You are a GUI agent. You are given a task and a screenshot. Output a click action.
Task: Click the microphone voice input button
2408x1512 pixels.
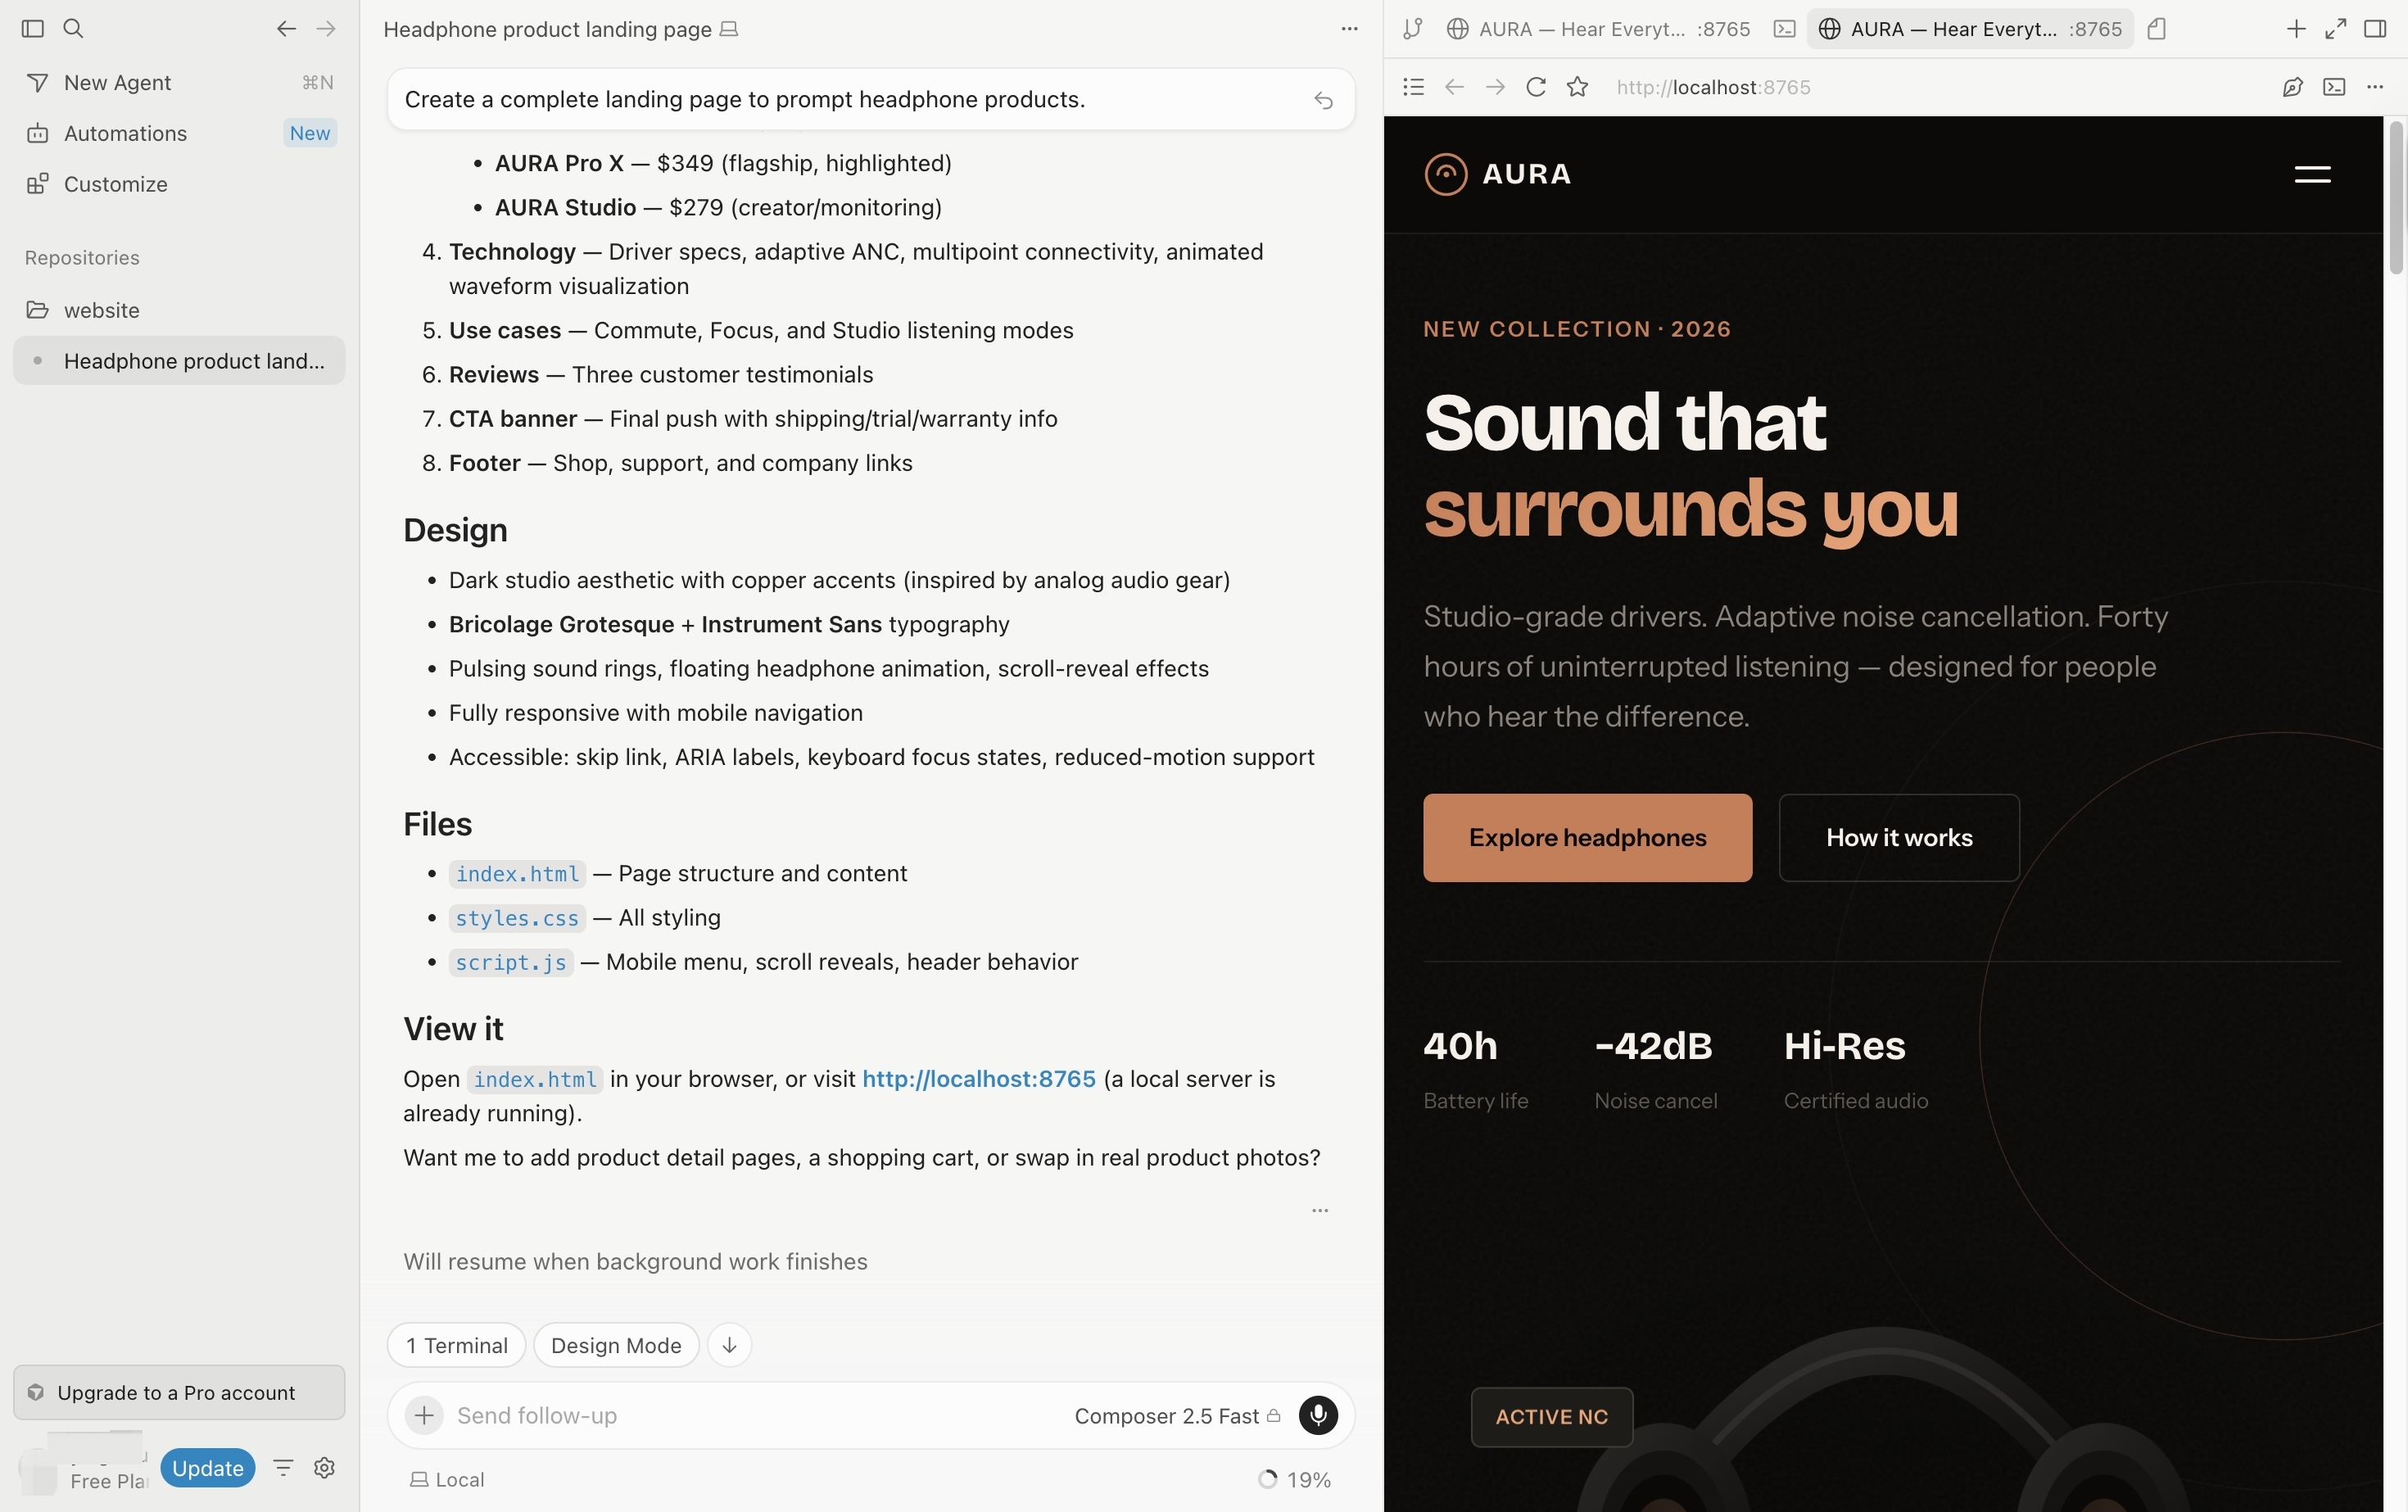pyautogui.click(x=1318, y=1415)
